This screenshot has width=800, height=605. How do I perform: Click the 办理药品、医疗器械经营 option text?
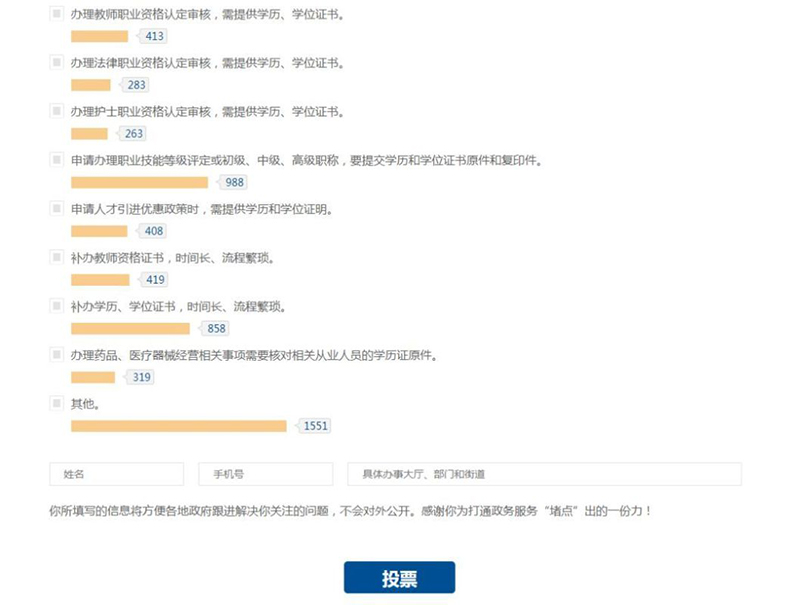[x=254, y=356]
